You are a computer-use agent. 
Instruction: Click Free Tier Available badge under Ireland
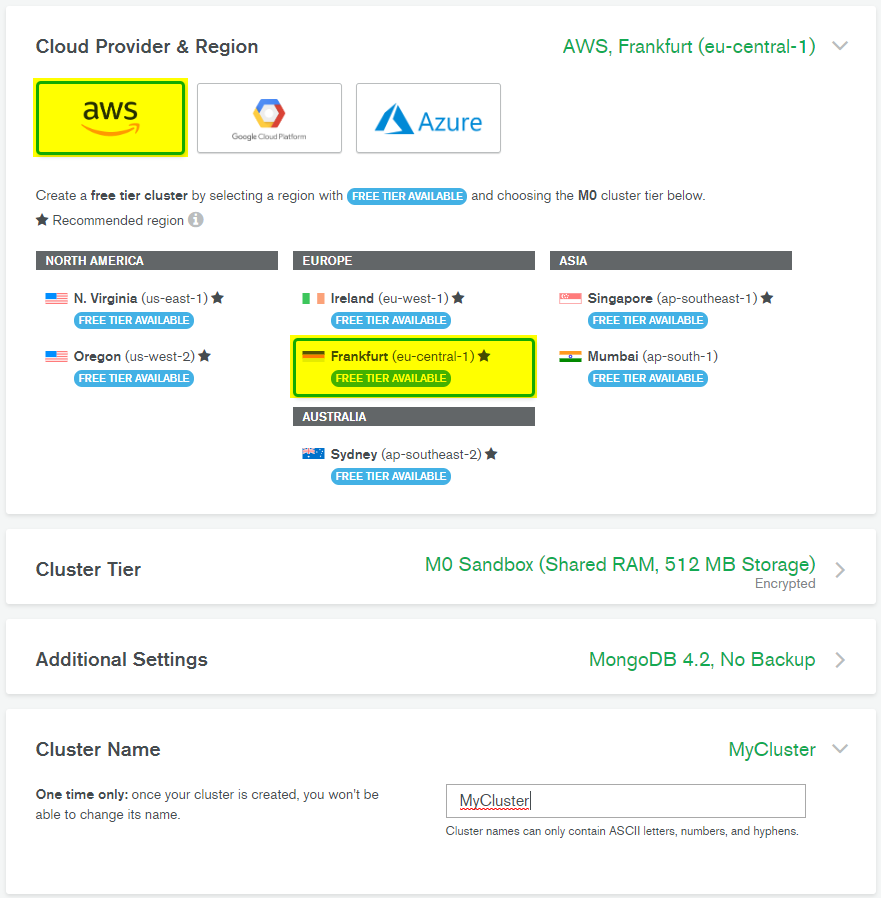391,320
